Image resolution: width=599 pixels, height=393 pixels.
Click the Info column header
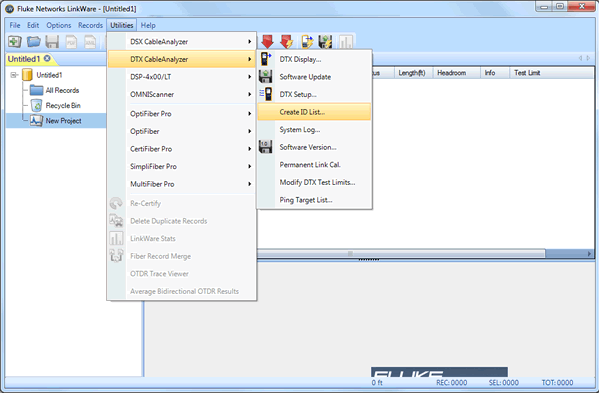495,73
